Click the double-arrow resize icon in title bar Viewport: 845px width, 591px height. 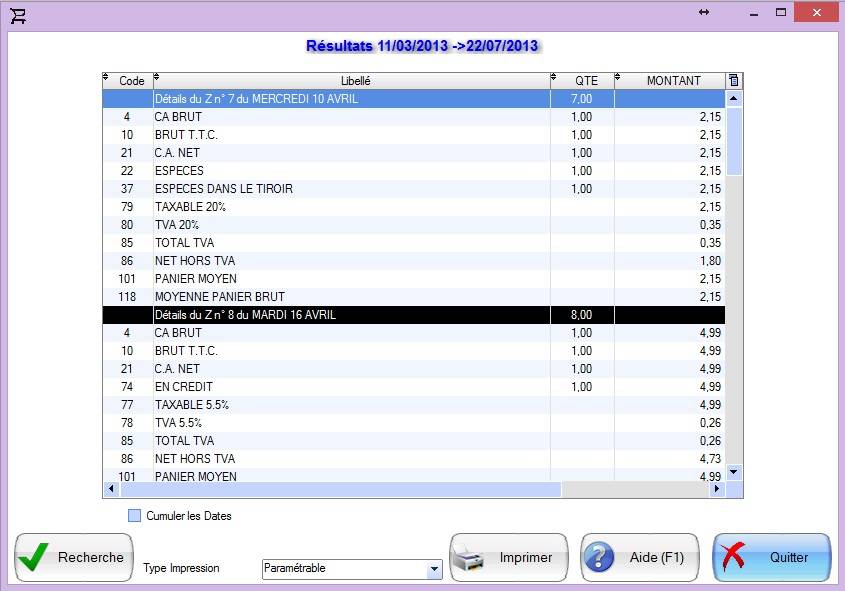[x=704, y=12]
